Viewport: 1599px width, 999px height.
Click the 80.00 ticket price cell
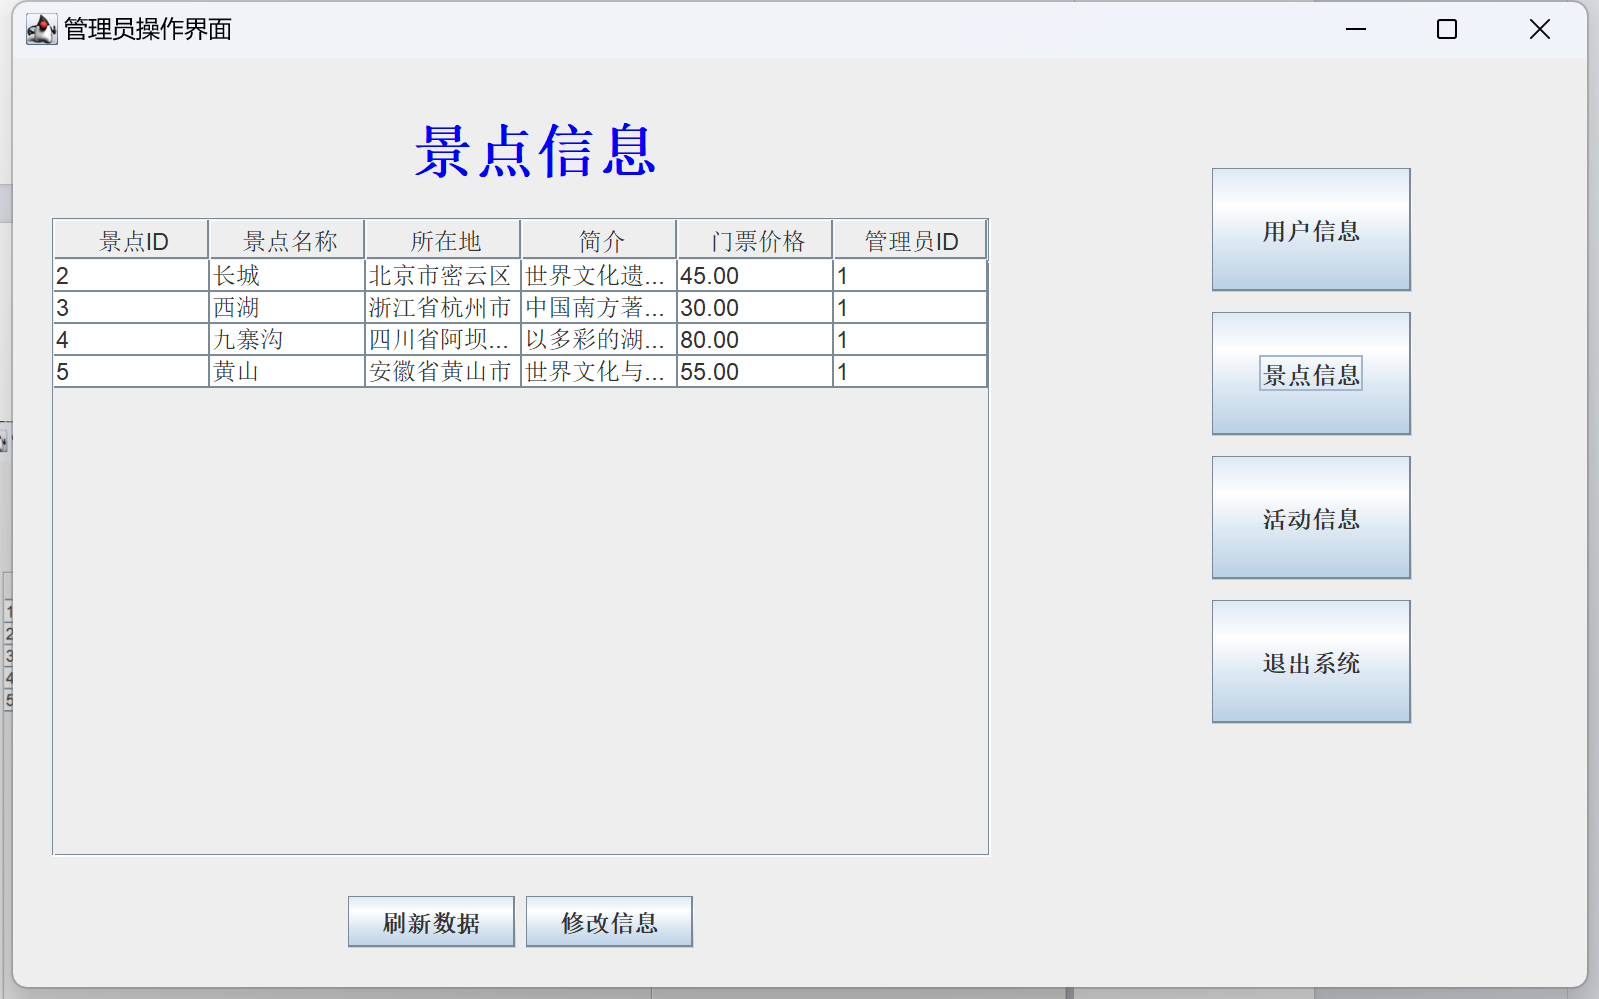(755, 340)
